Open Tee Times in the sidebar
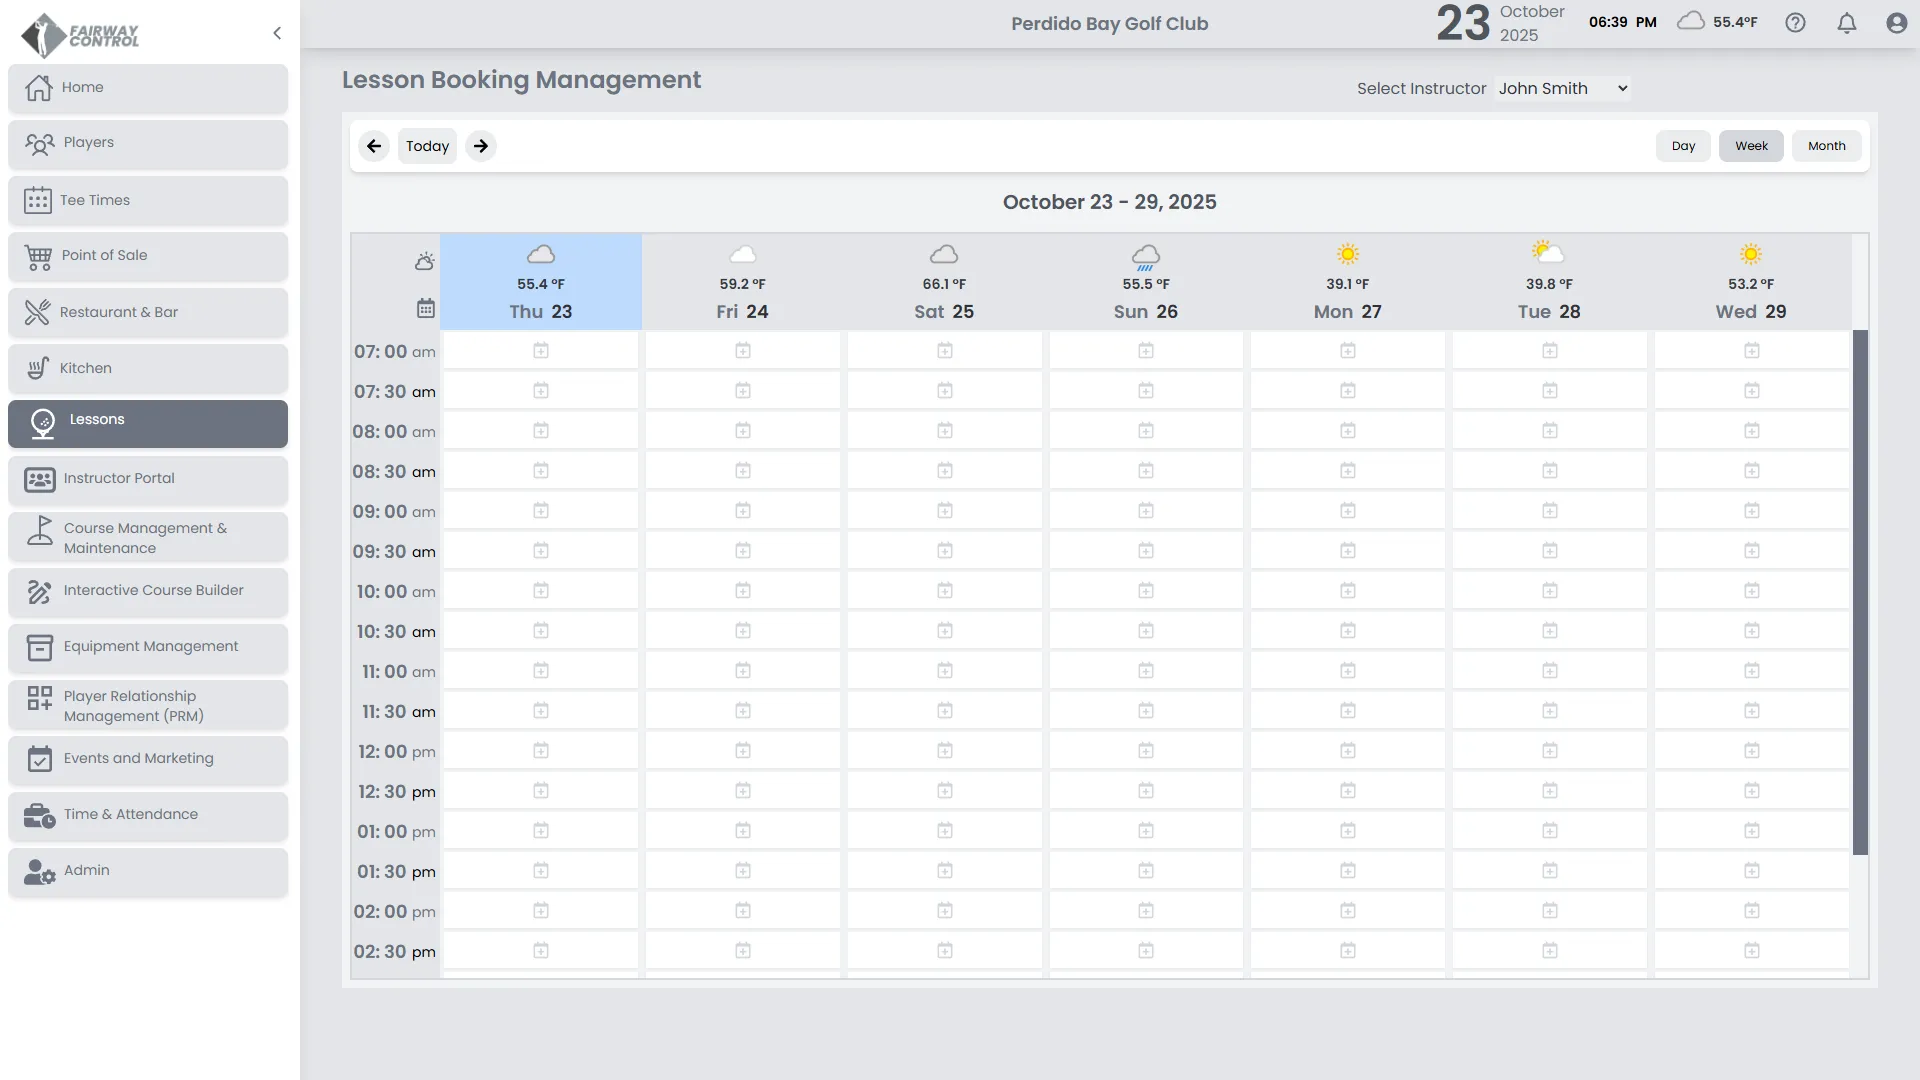Viewport: 1920px width, 1080px height. (x=148, y=200)
